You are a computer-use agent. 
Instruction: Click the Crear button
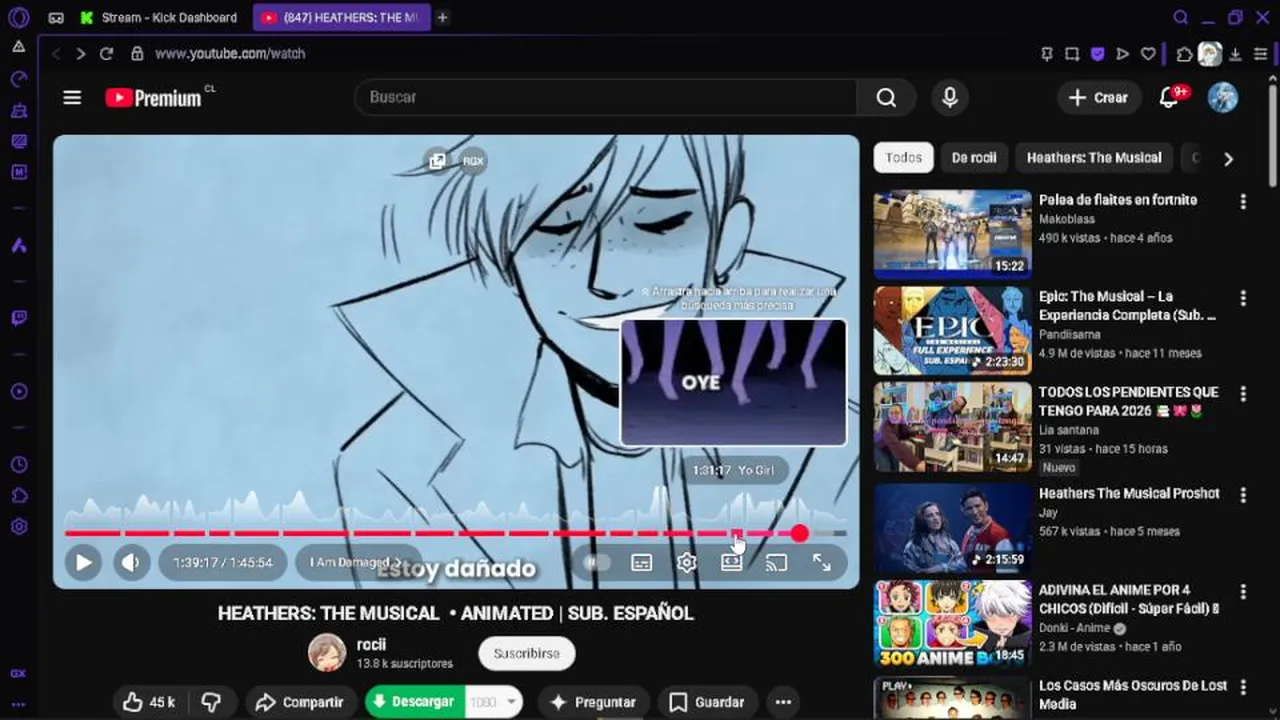point(1099,97)
